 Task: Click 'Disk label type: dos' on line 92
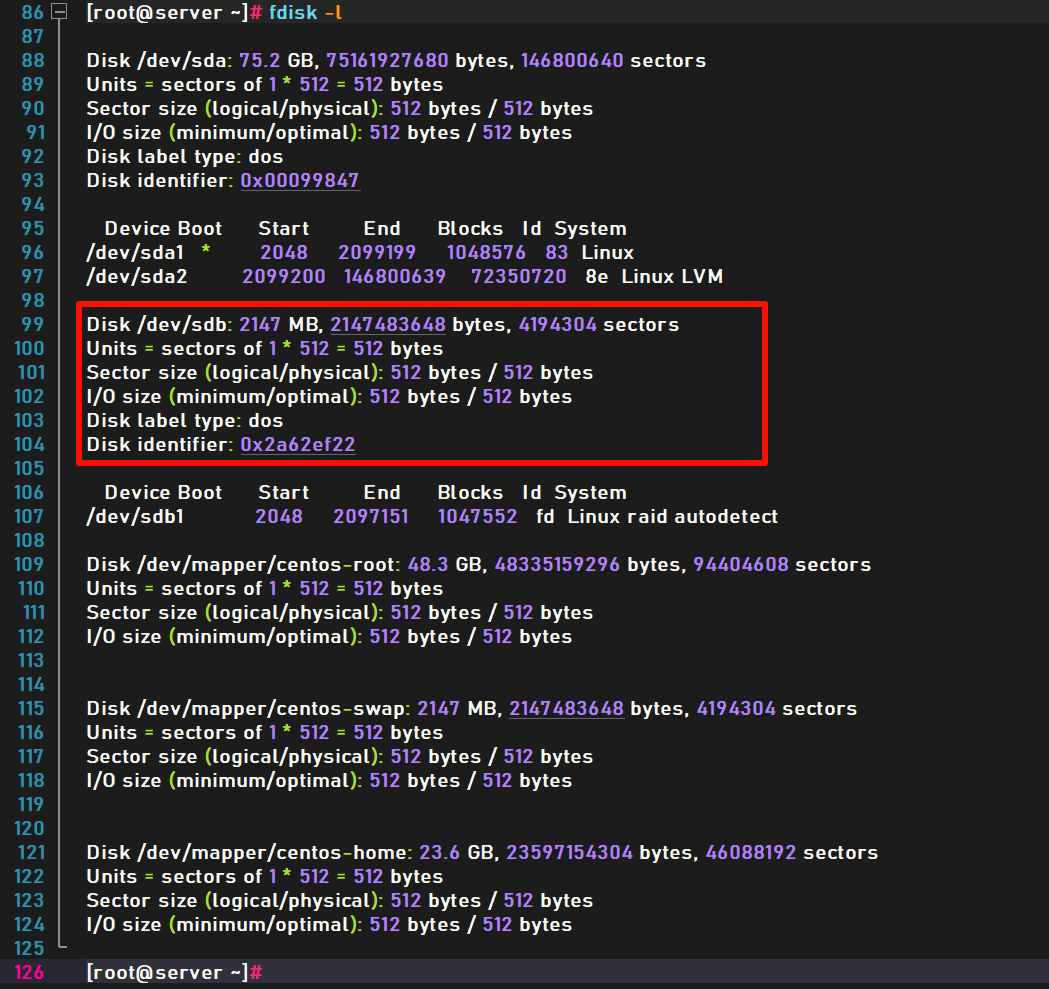coord(185,157)
